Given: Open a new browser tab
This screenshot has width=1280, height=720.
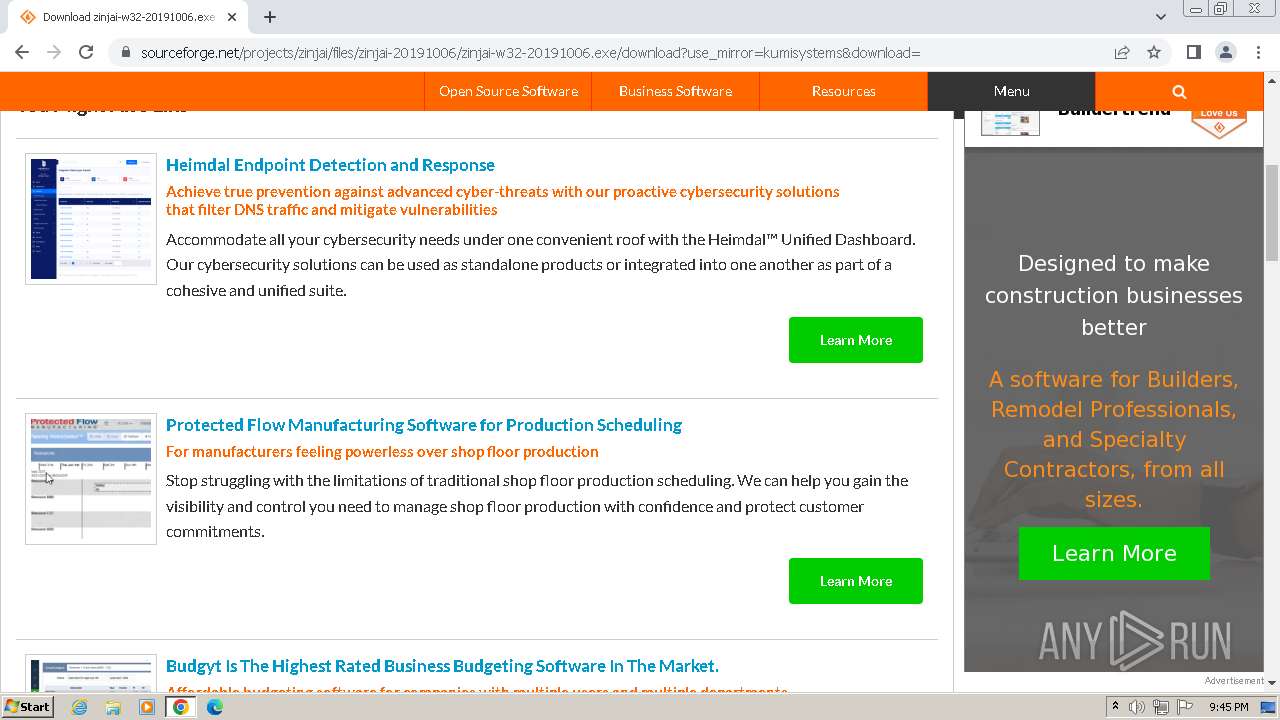Looking at the screenshot, I should pos(270,17).
